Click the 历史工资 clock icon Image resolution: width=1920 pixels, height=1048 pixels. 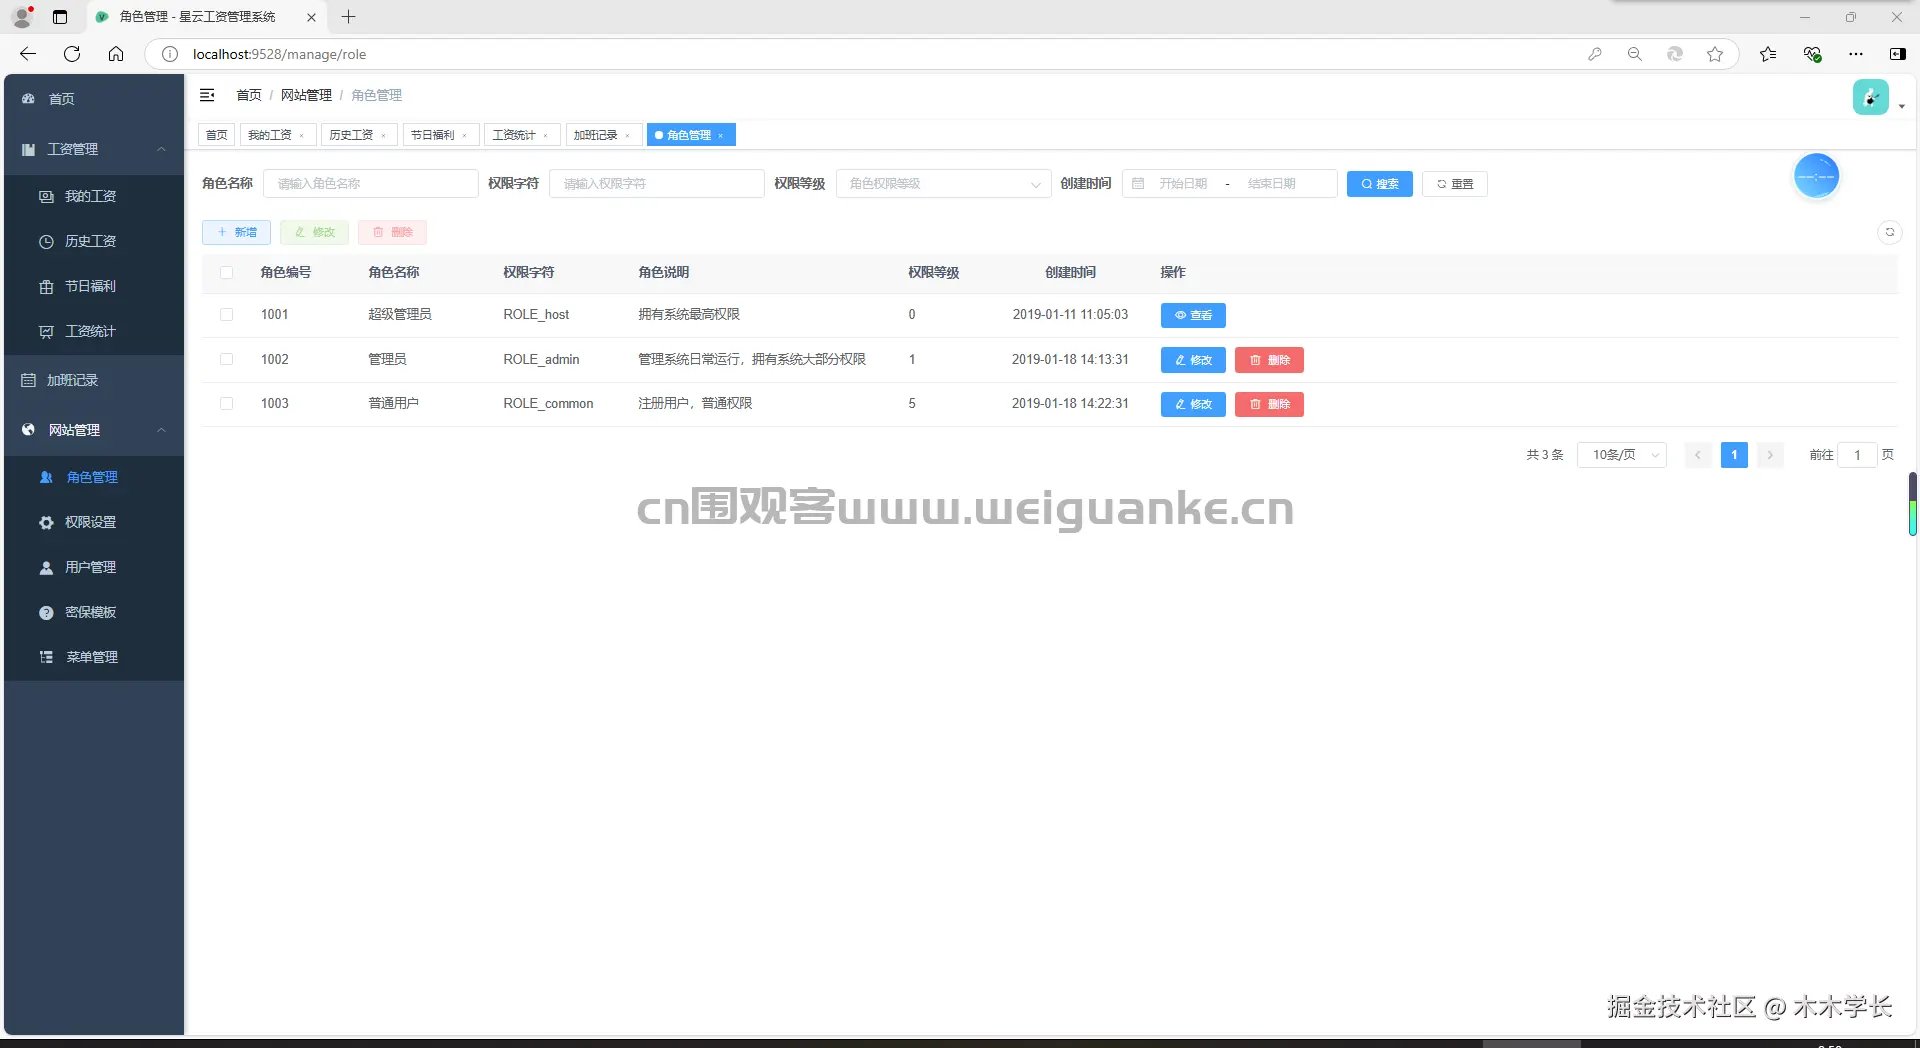[x=46, y=242]
